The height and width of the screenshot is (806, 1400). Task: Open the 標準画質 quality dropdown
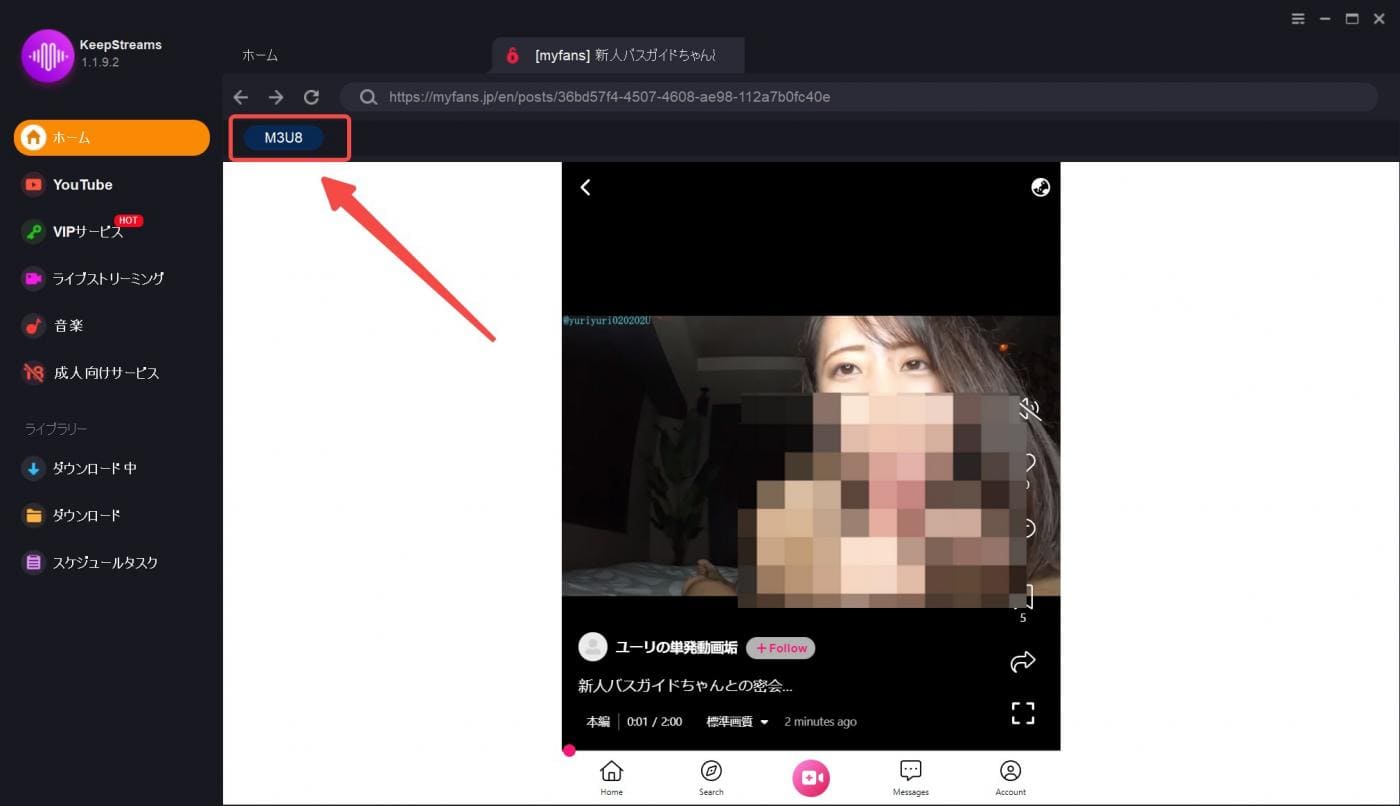pos(737,721)
